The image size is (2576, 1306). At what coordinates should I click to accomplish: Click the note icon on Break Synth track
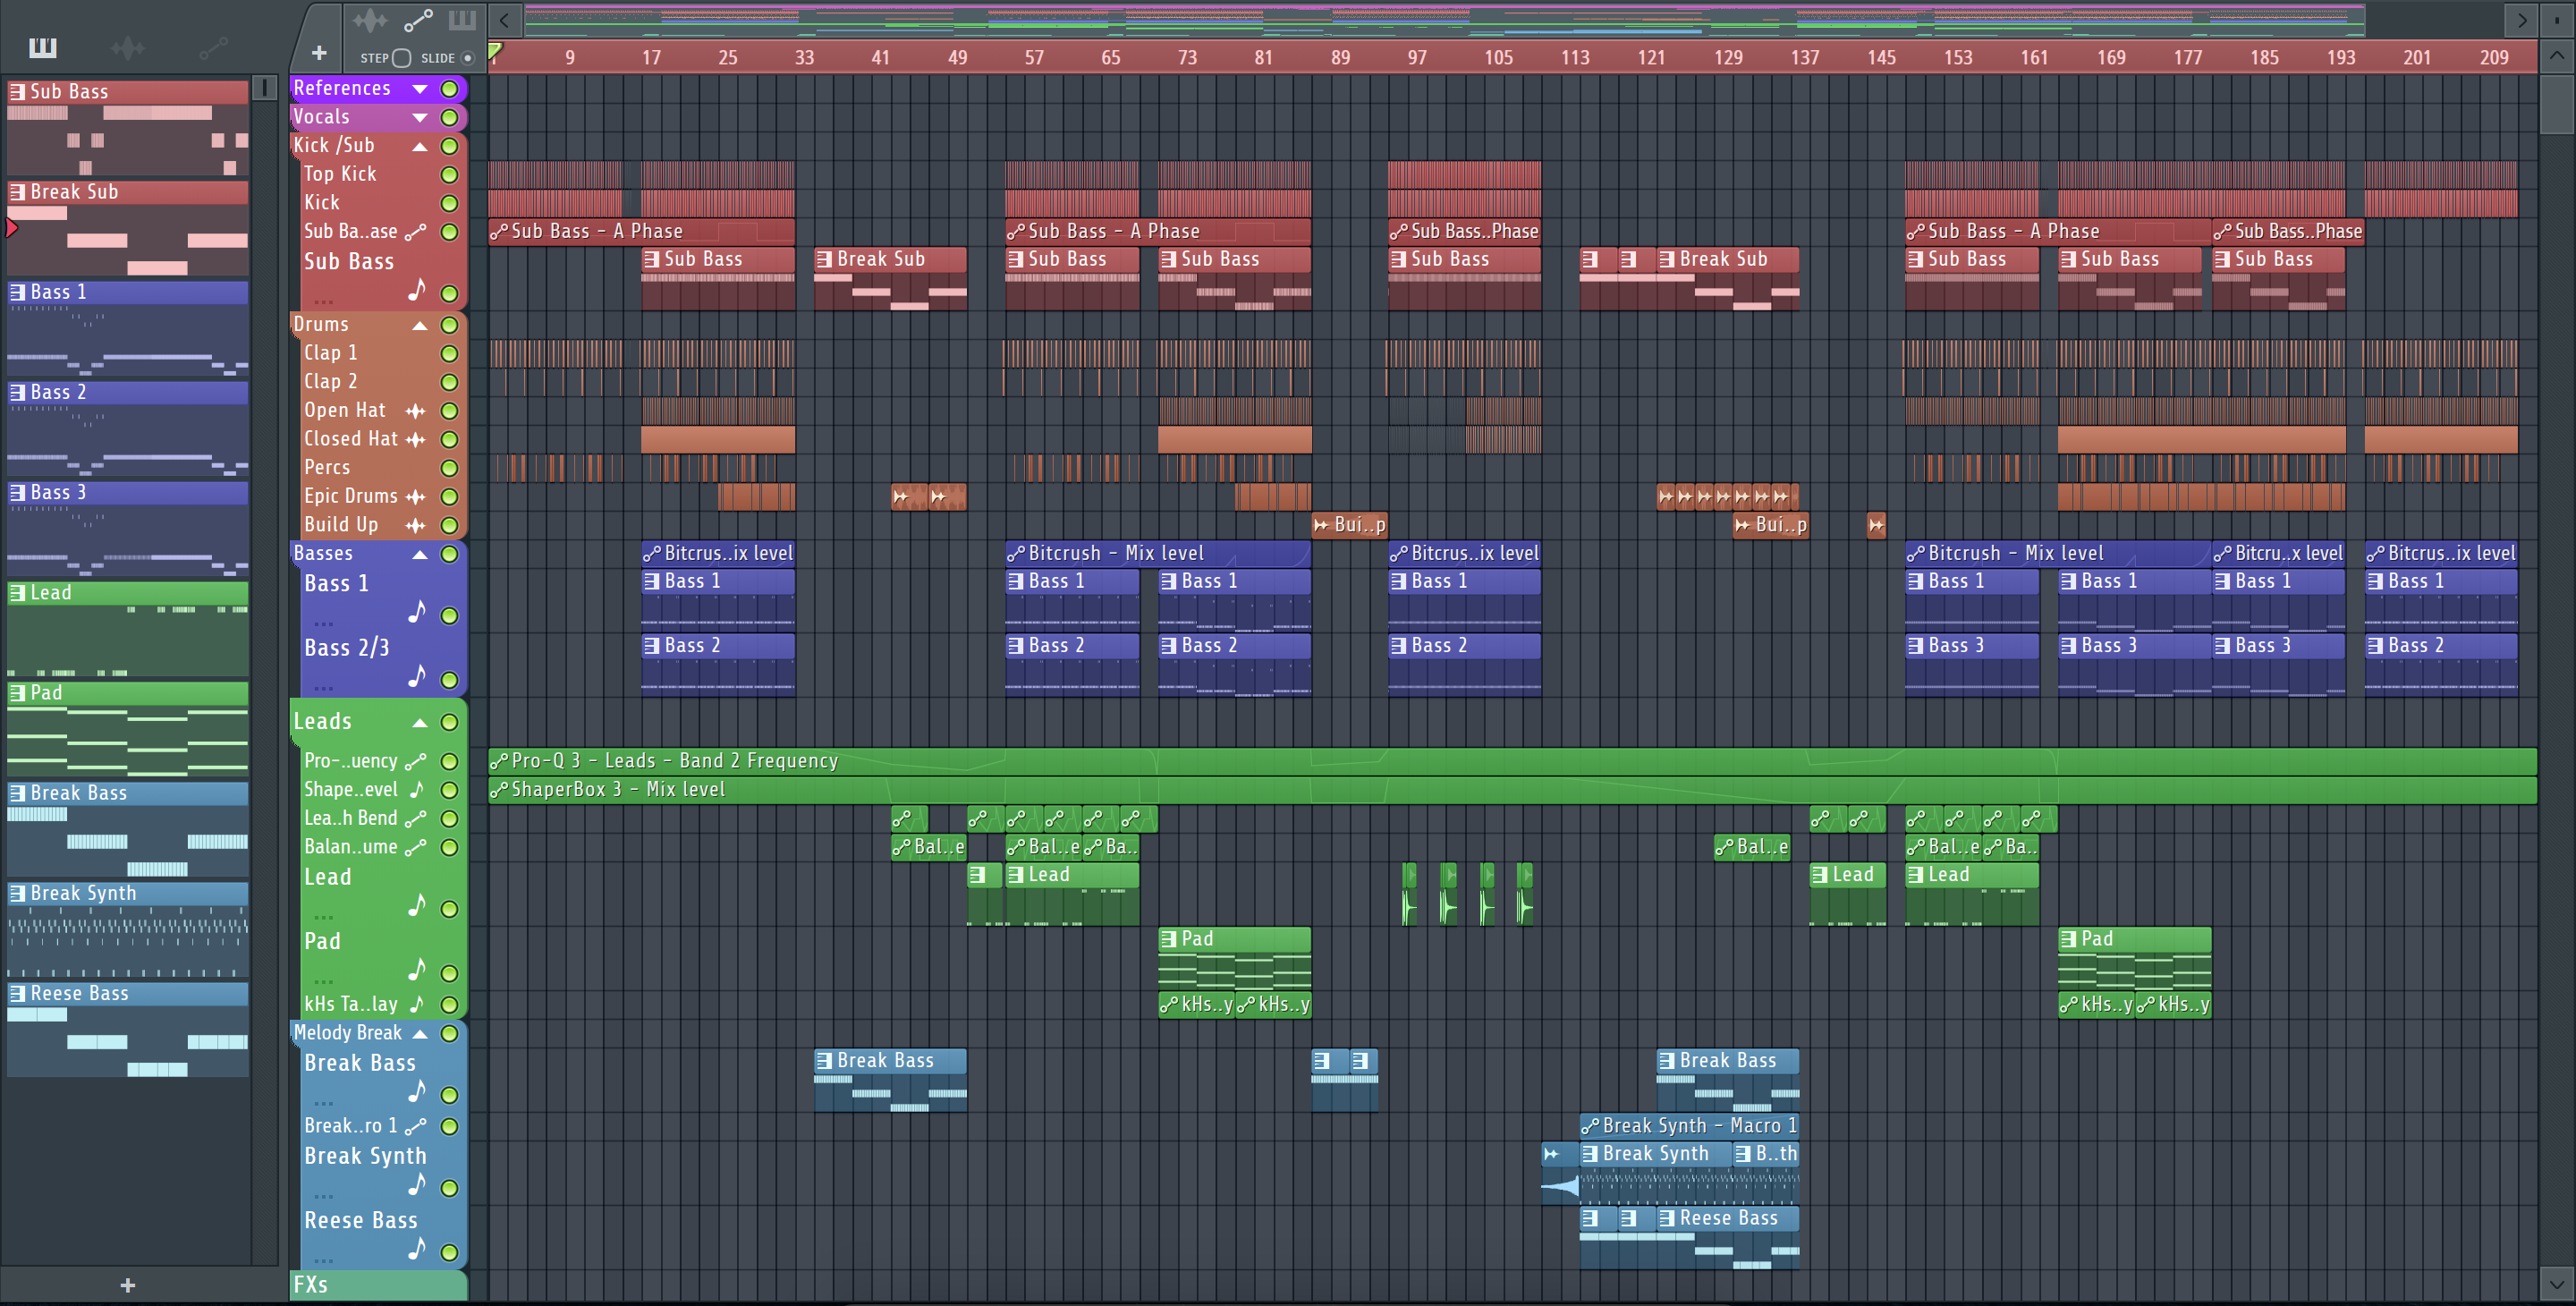coord(417,1184)
